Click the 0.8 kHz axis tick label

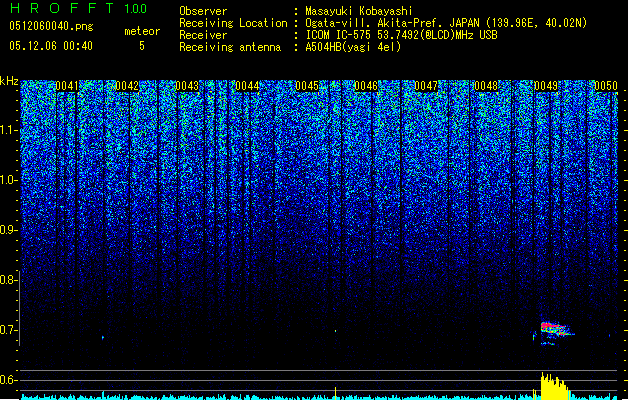pos(8,280)
